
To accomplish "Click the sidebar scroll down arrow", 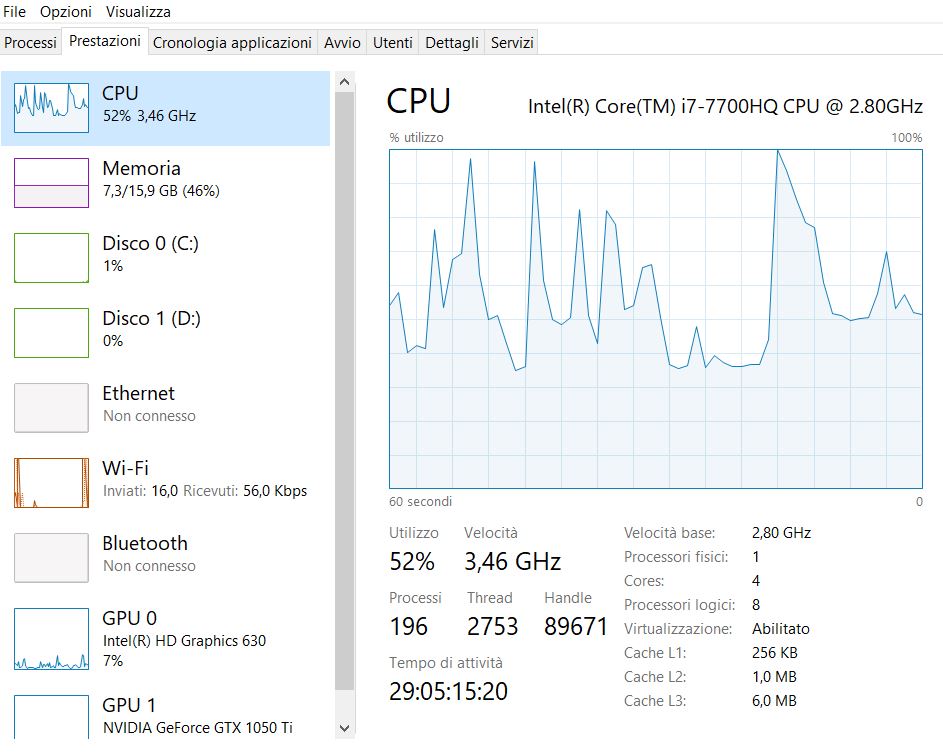I will pos(345,728).
